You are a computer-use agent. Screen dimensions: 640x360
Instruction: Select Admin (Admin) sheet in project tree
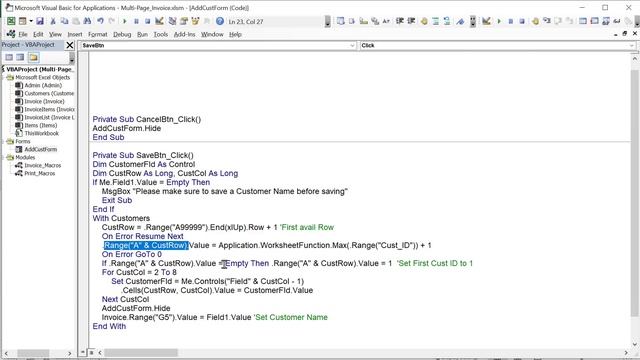coord(43,85)
